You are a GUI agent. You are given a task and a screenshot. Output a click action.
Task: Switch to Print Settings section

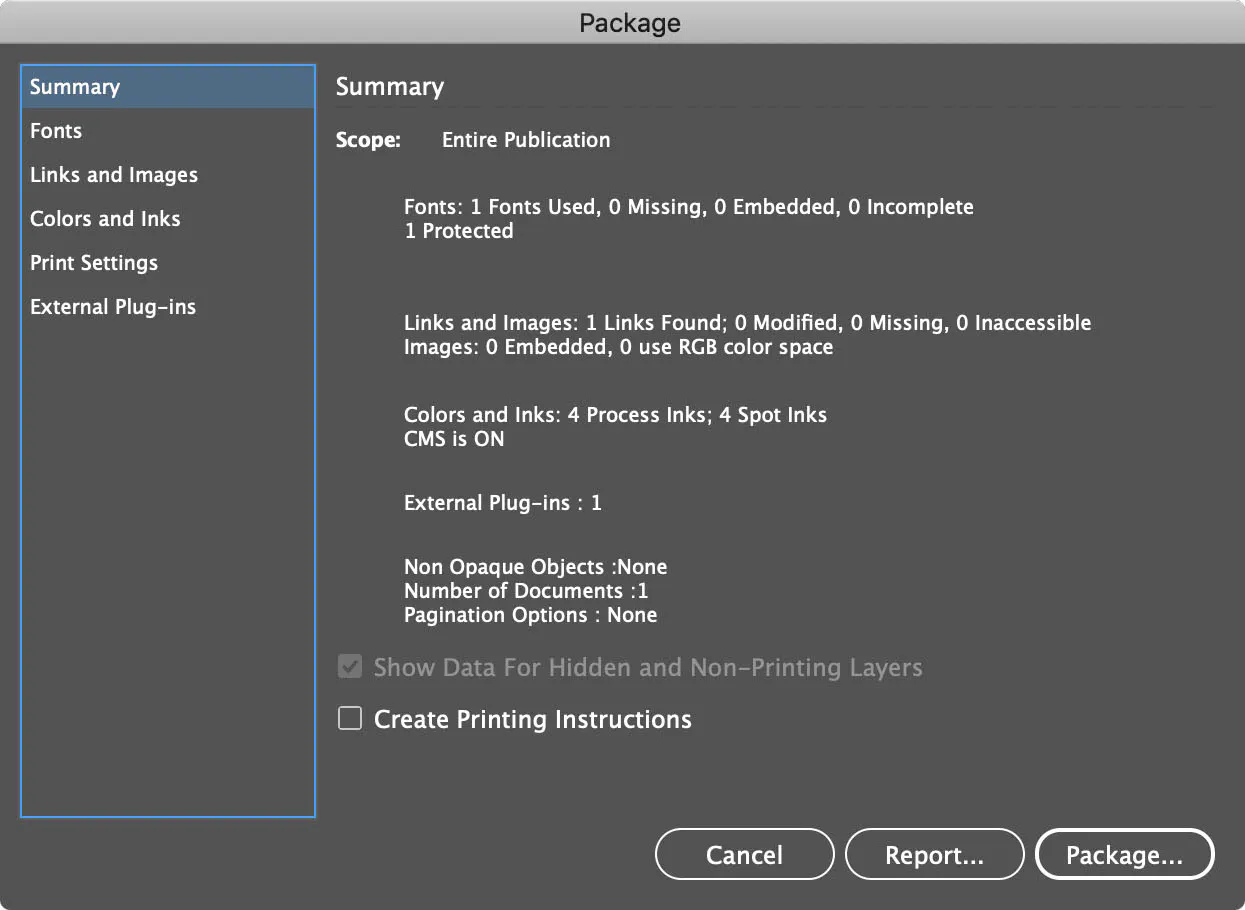pos(168,263)
